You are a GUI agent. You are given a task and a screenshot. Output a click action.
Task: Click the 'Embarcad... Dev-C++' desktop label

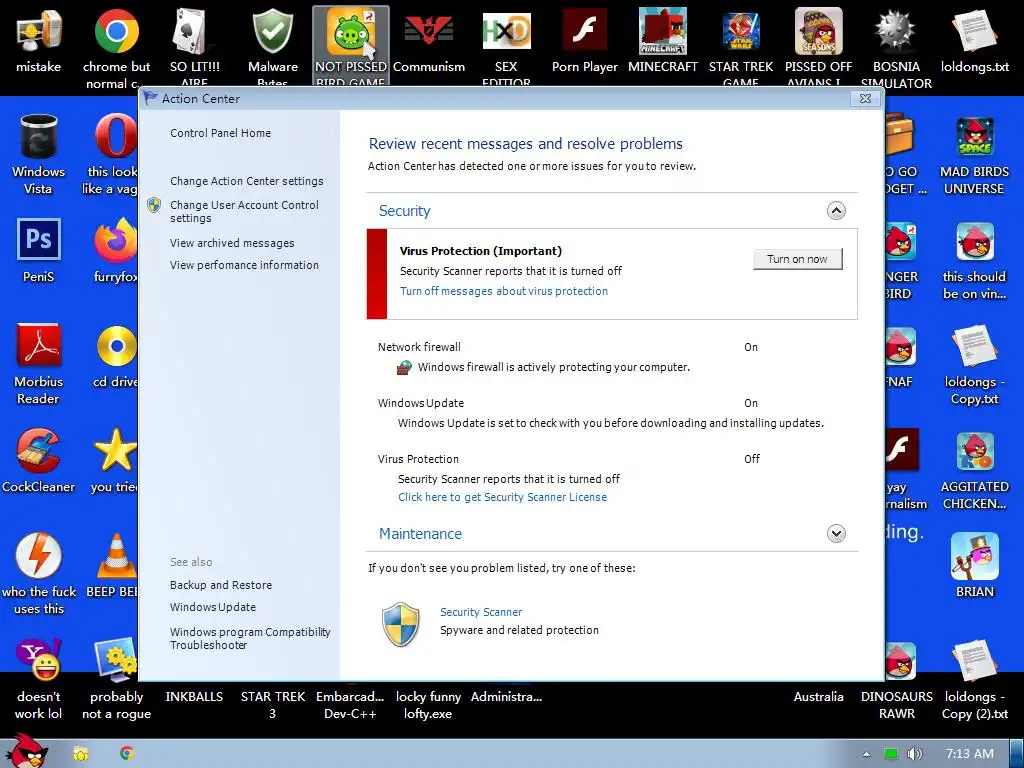point(350,705)
